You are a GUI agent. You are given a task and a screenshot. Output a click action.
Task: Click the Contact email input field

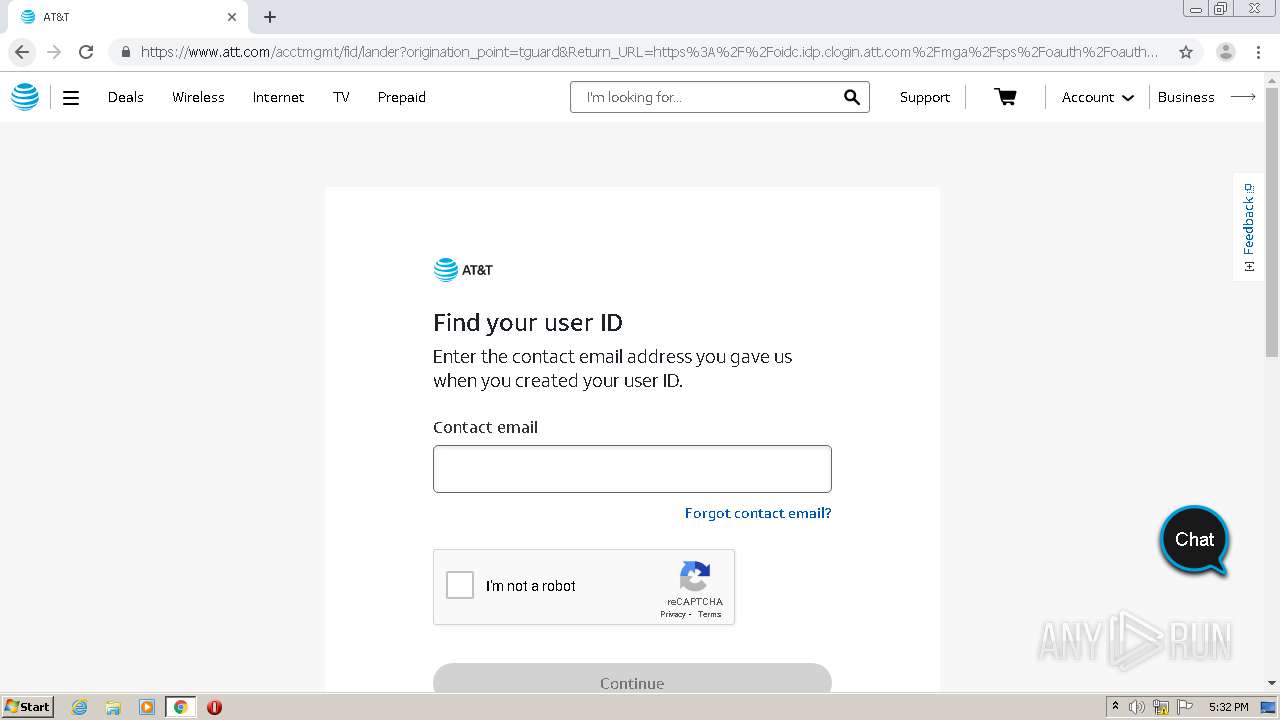(x=632, y=469)
